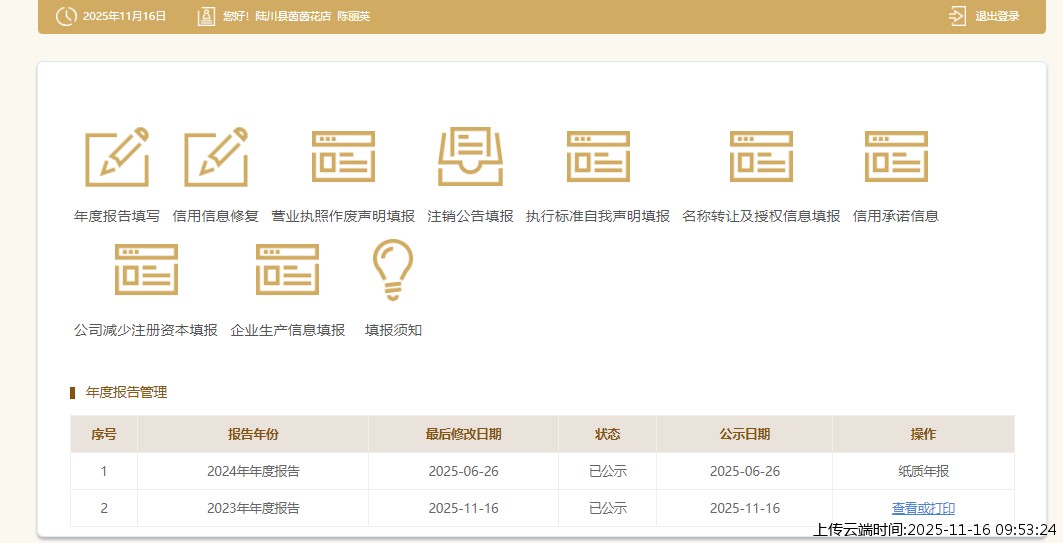
Task: Click 纸质年报 in the 2024 row
Action: [x=923, y=471]
